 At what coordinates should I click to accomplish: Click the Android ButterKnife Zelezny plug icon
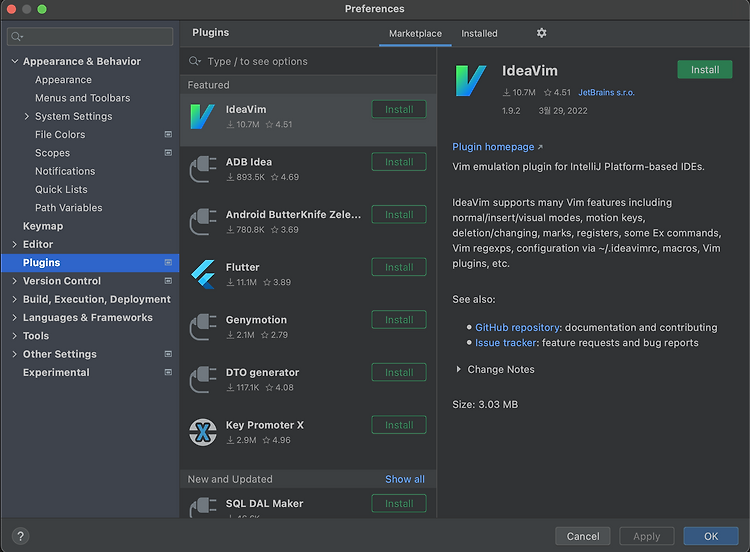[x=203, y=222]
